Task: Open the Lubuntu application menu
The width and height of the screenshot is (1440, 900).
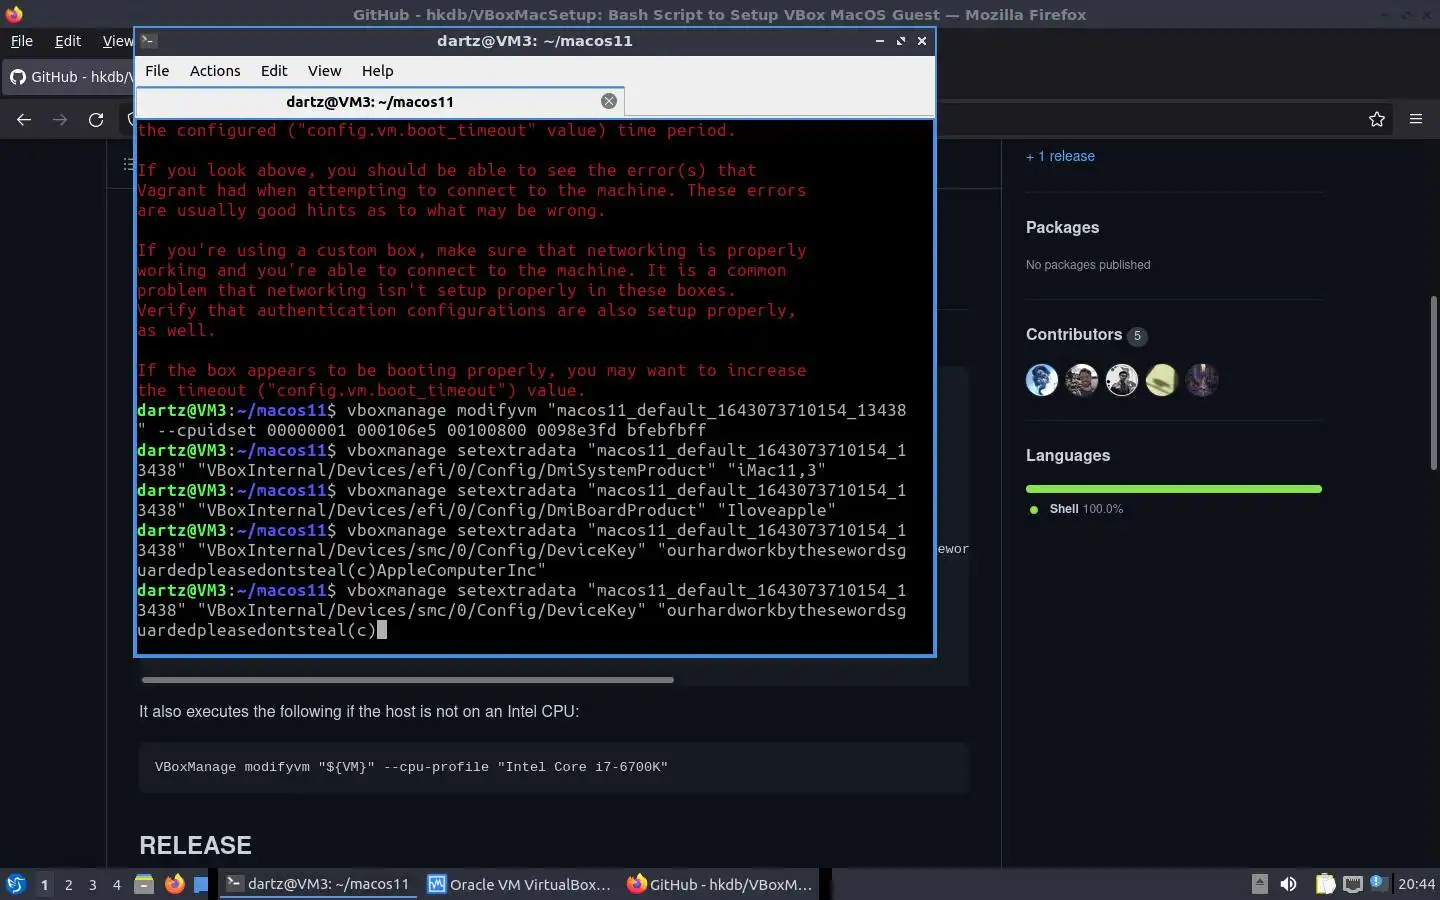Action: [16, 884]
